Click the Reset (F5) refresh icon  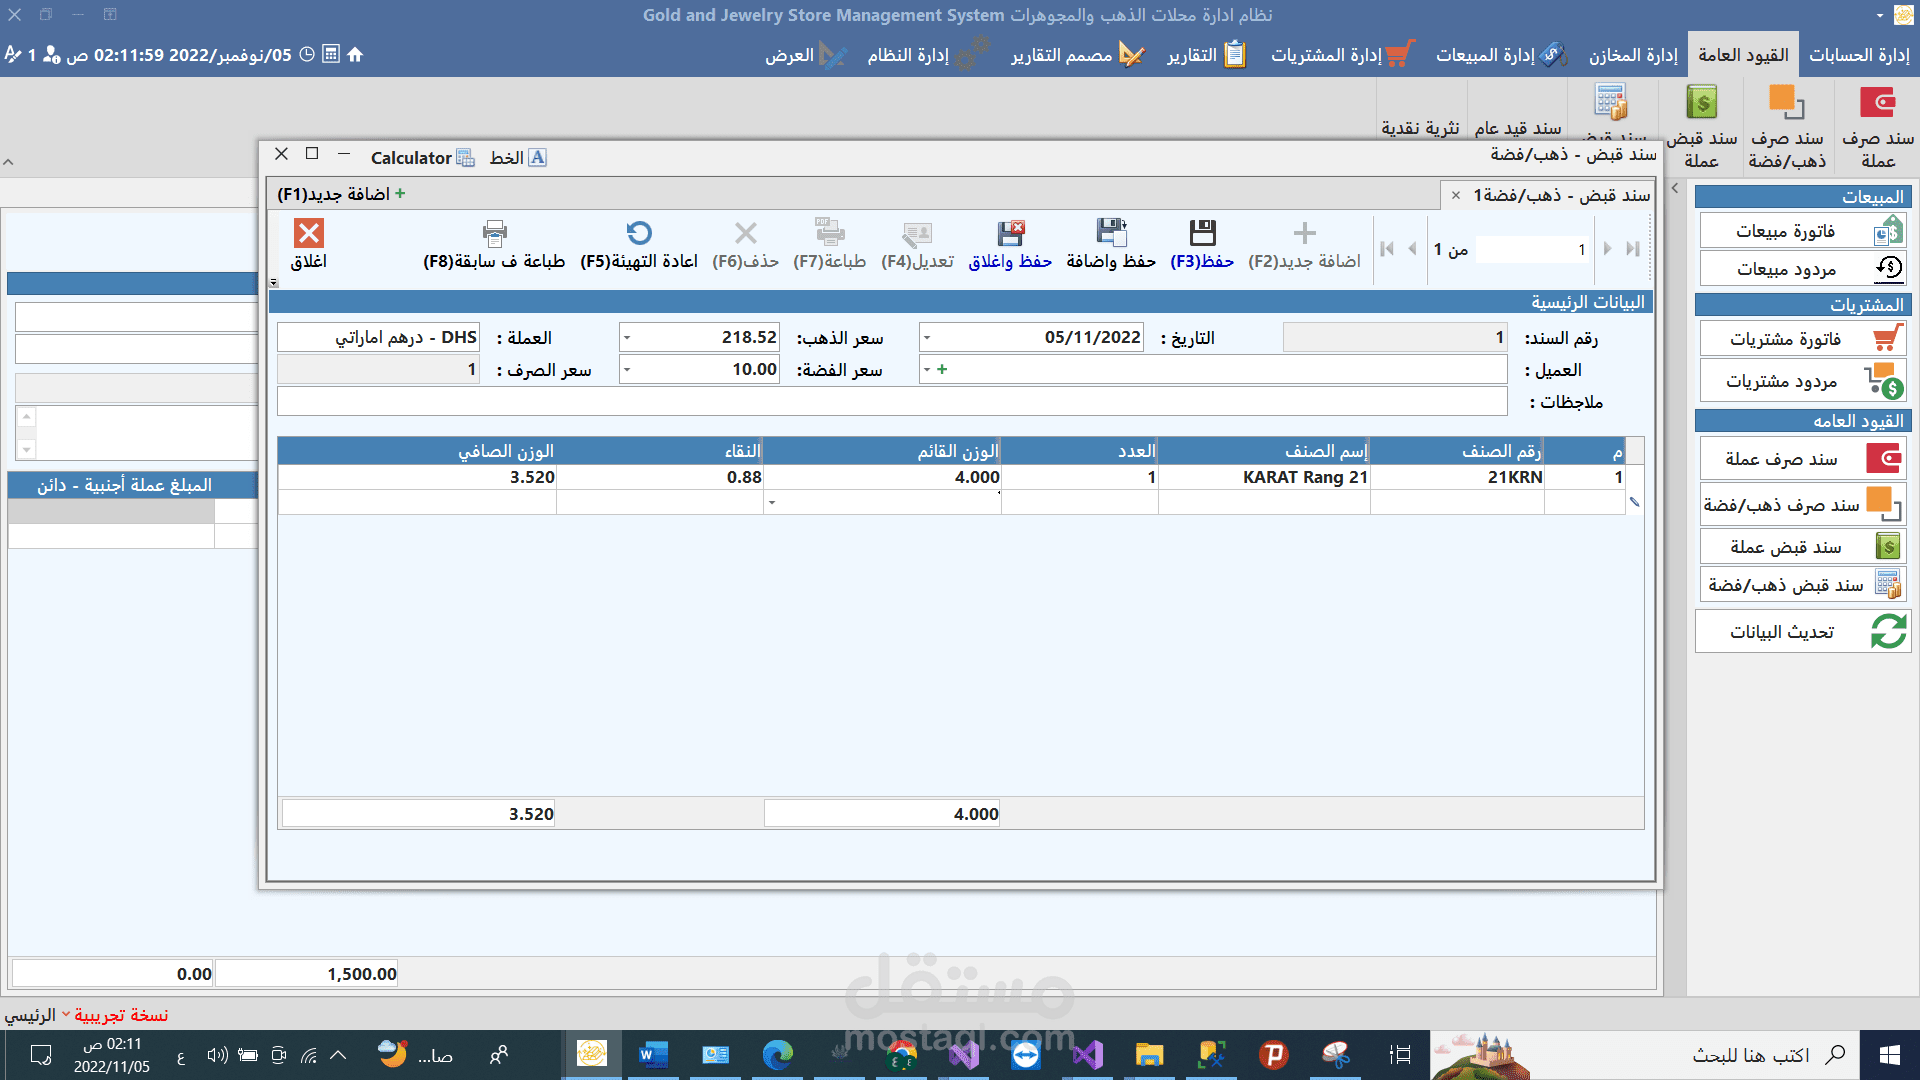[639, 233]
